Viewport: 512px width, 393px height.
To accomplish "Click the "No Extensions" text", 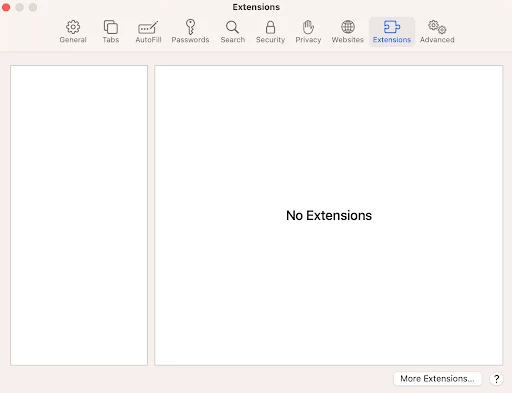I will tap(329, 215).
